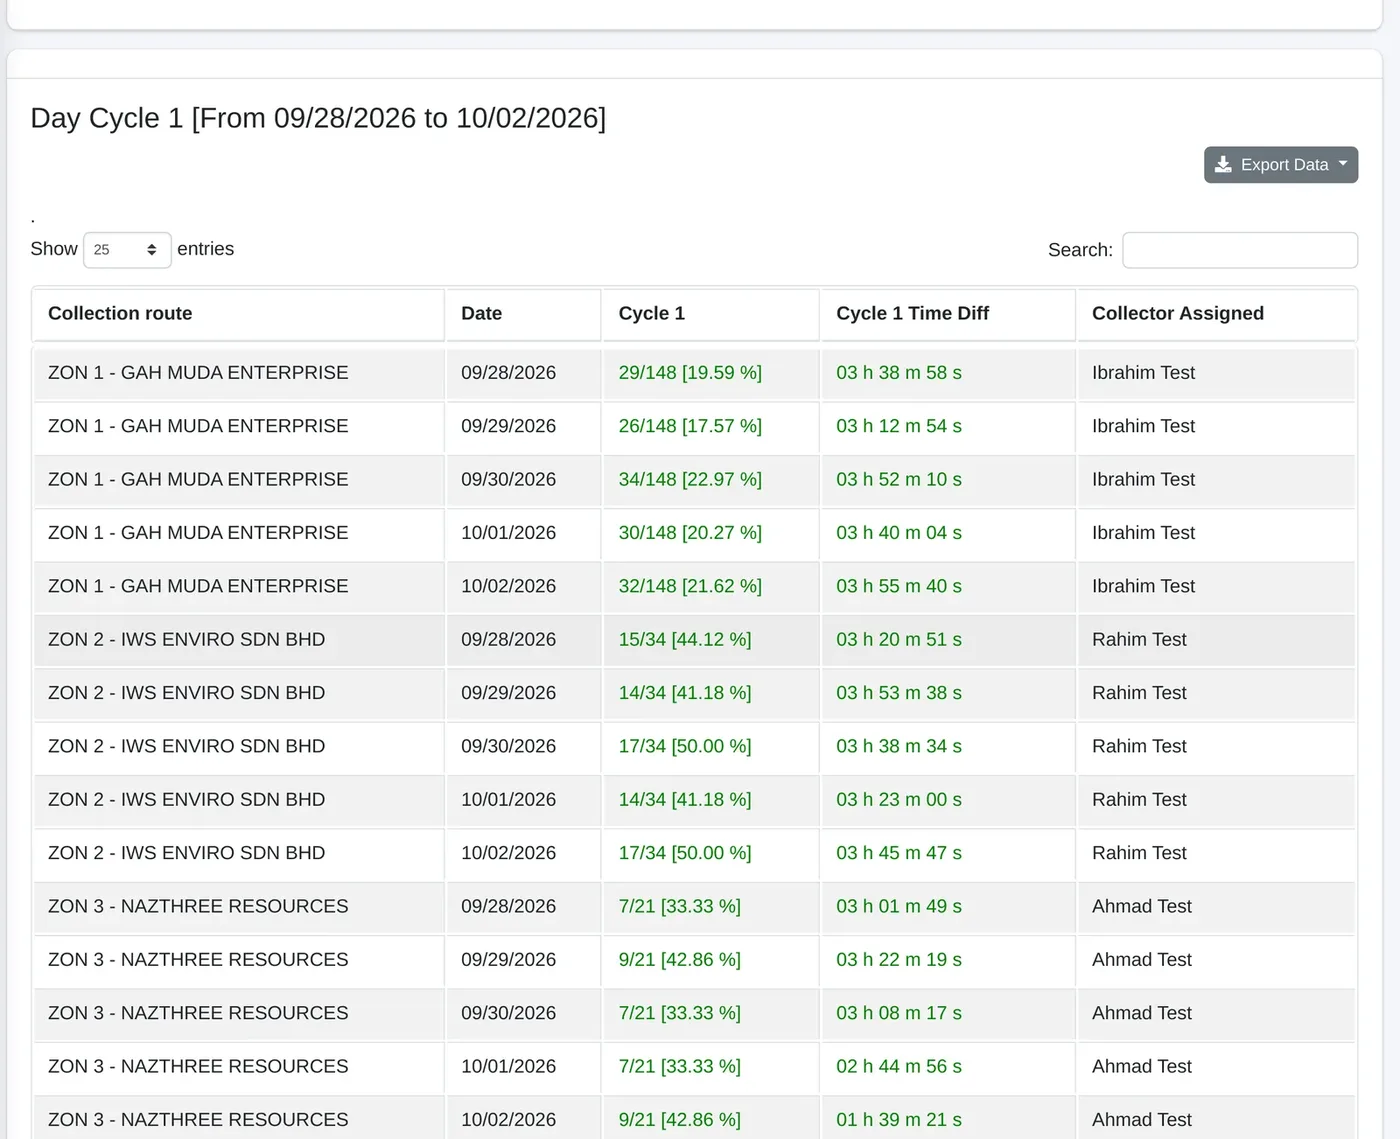
Task: Focus the Search input field
Action: coord(1240,250)
